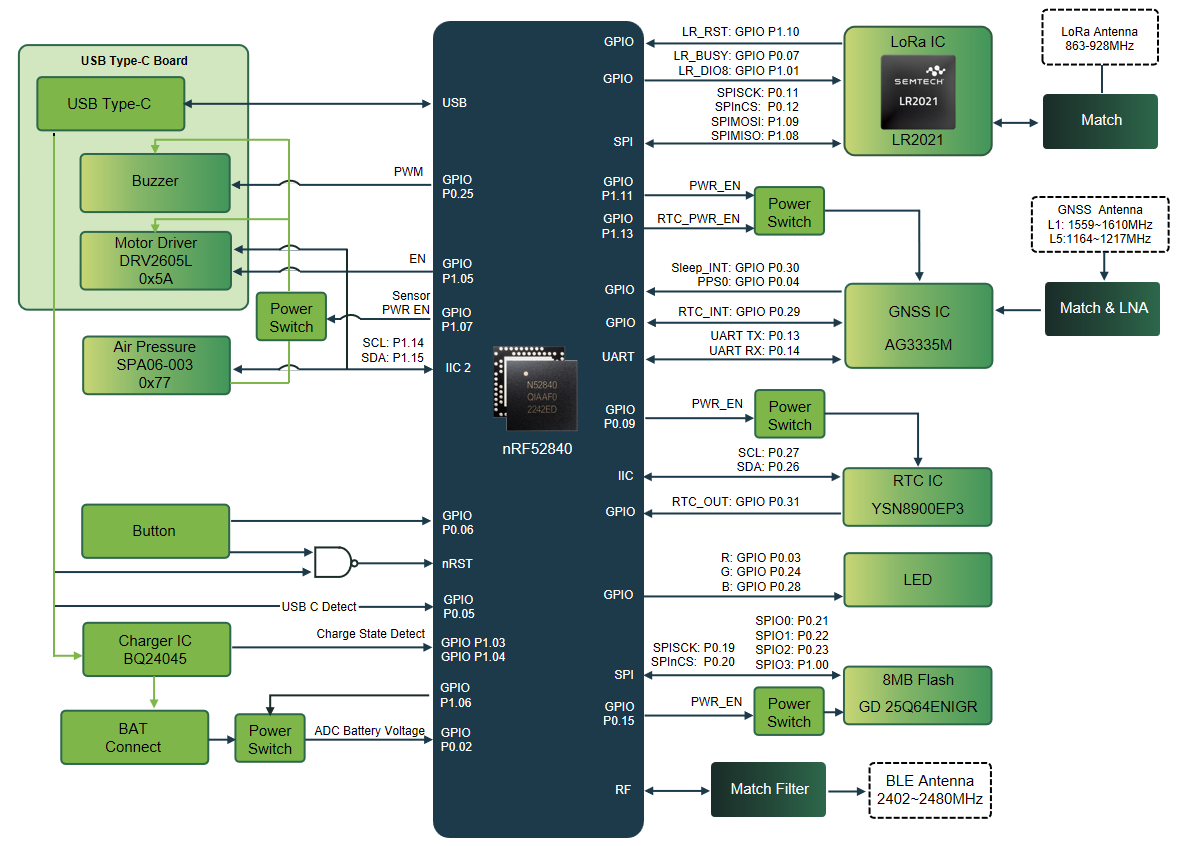Click 'SPInCS: P0.20' label
Screen dimensions: 1188x846
692,661
